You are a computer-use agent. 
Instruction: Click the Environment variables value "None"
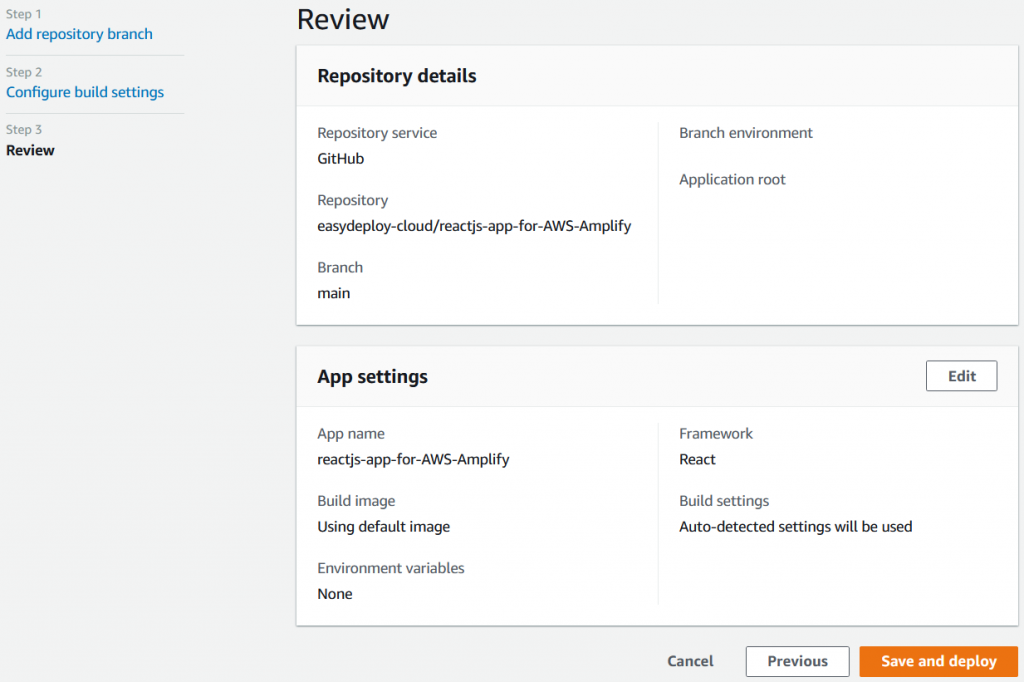tap(335, 593)
